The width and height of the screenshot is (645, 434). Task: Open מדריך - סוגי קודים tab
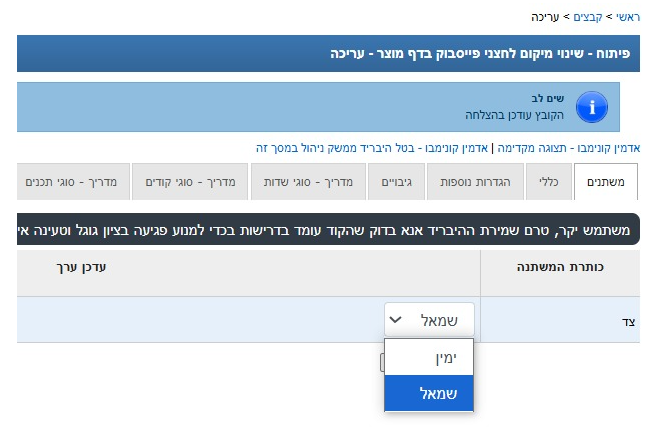(190, 181)
